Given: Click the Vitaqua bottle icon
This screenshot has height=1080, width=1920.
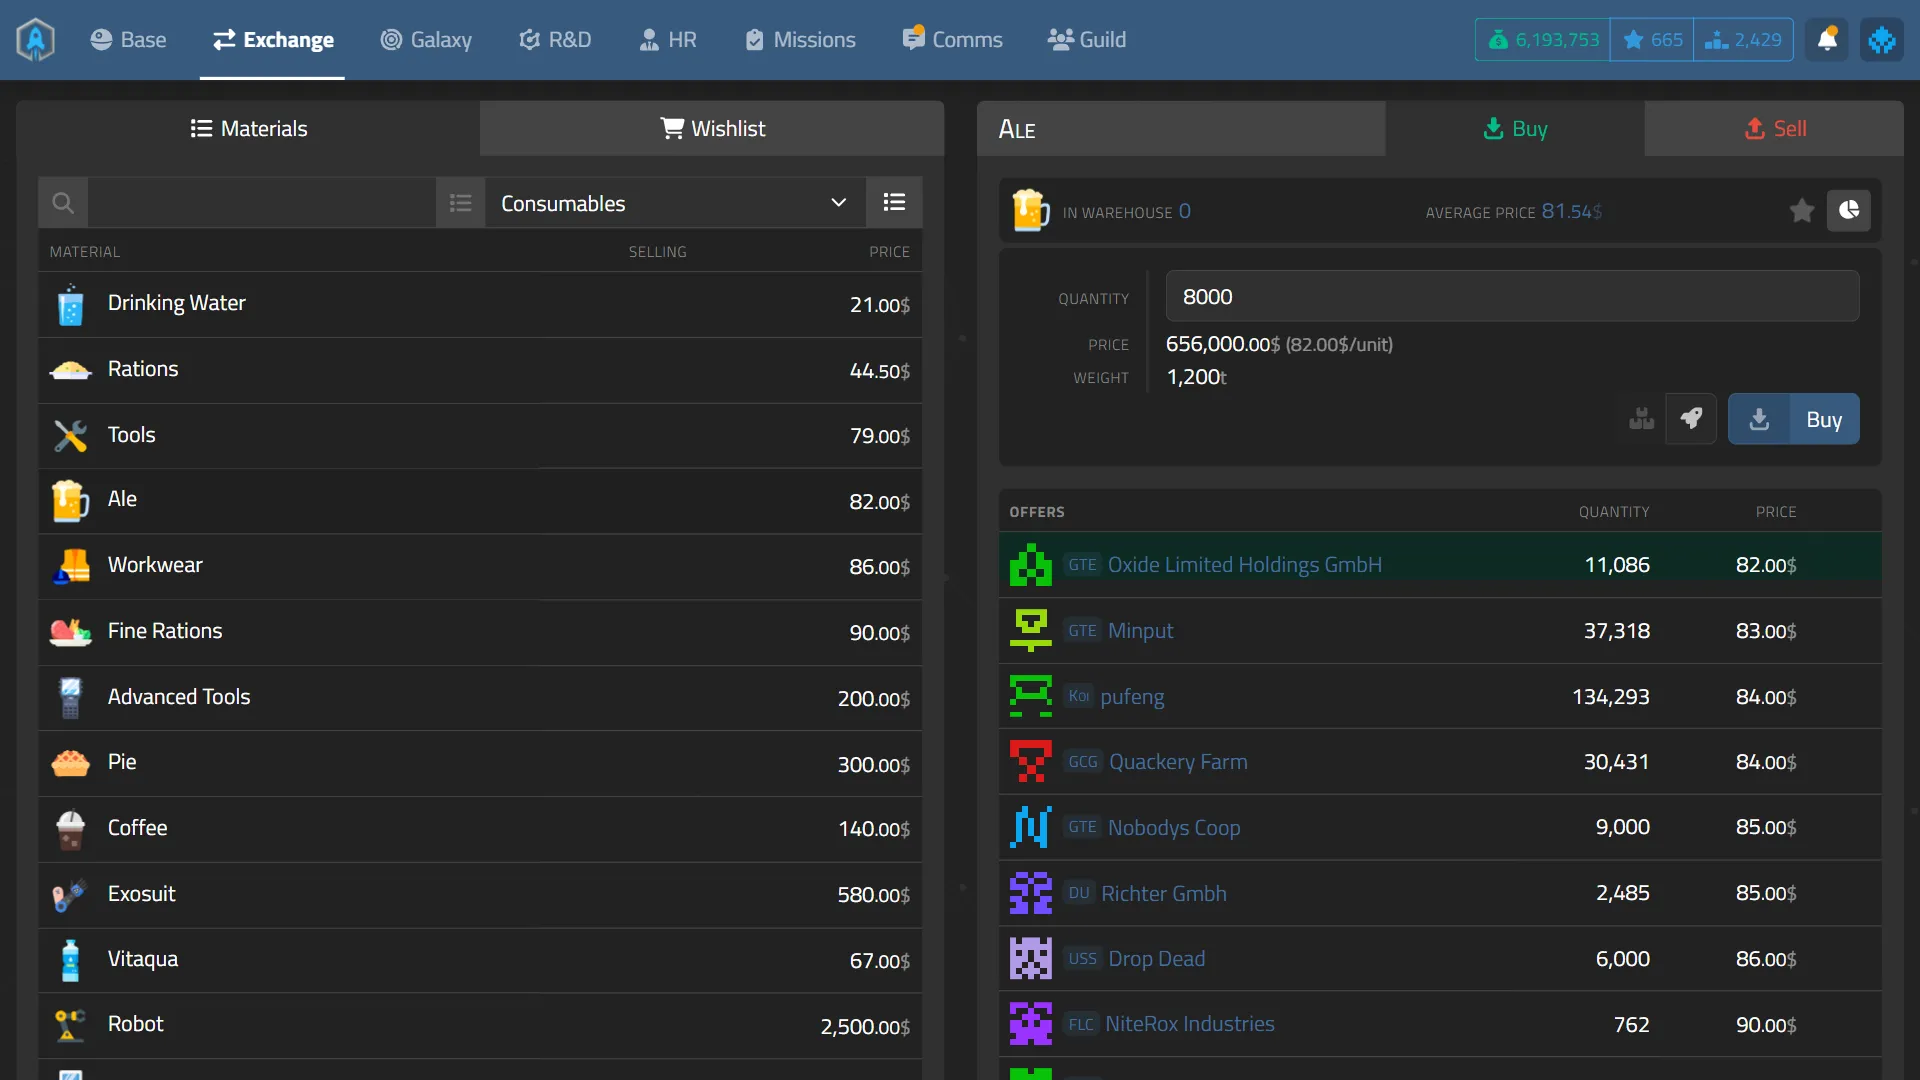Looking at the screenshot, I should 70,960.
